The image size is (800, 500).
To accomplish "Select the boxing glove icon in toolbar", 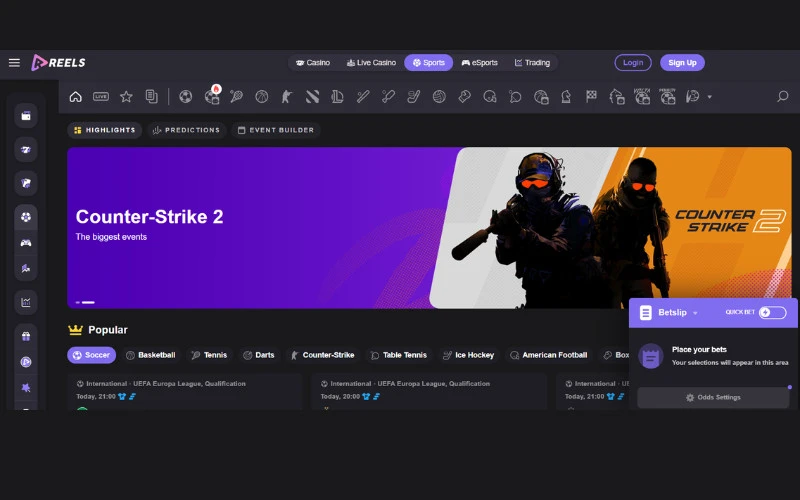I will pyautogui.click(x=464, y=96).
